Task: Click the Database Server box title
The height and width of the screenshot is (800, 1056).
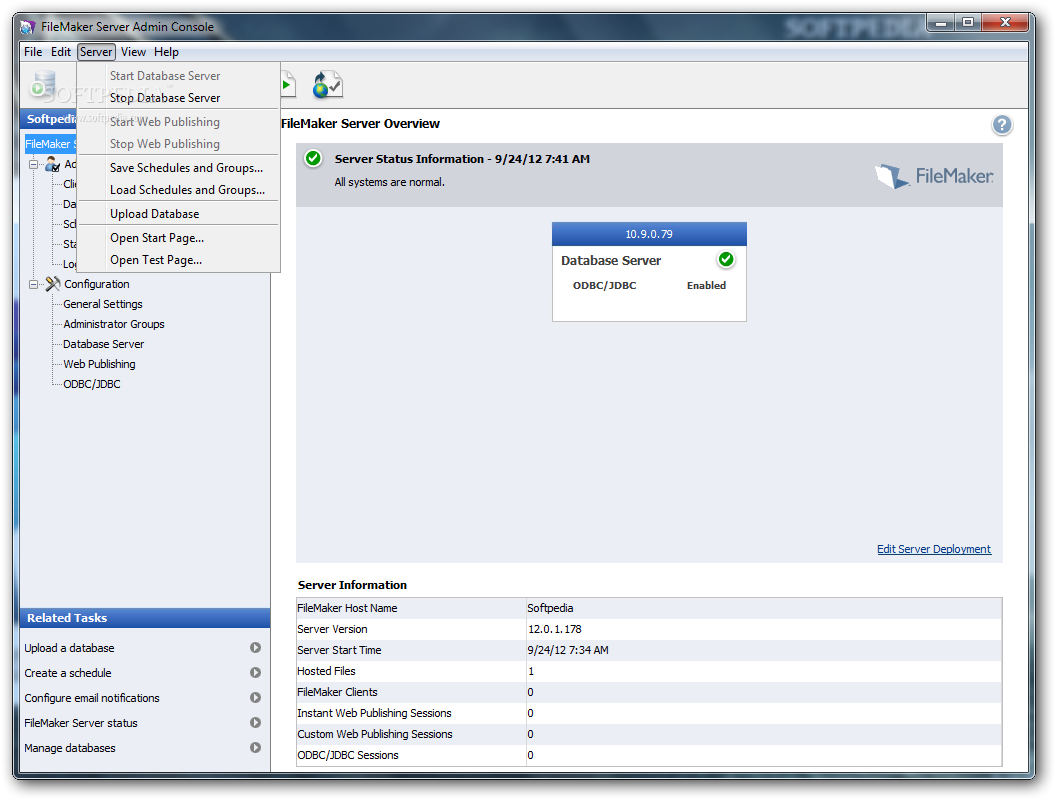Action: 611,261
